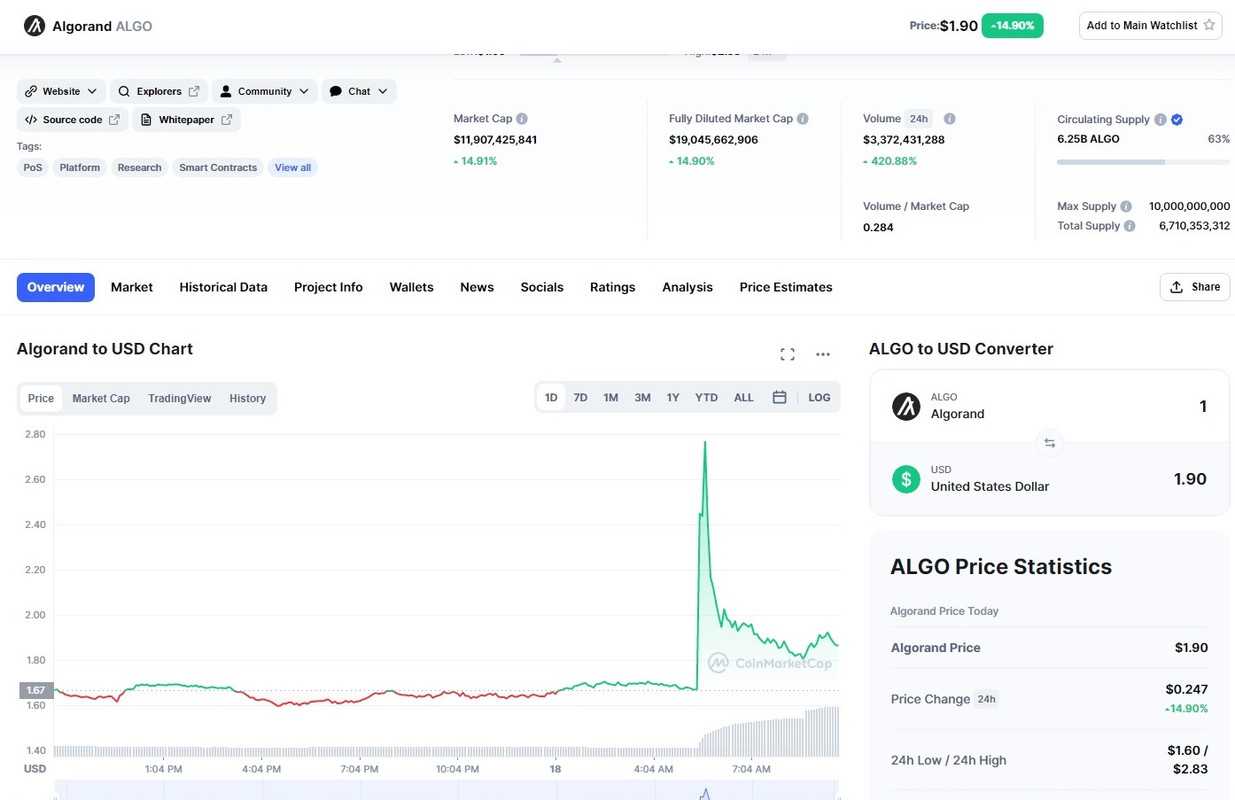The image size is (1235, 800).
Task: Switch chart to TradingView view
Action: [180, 398]
